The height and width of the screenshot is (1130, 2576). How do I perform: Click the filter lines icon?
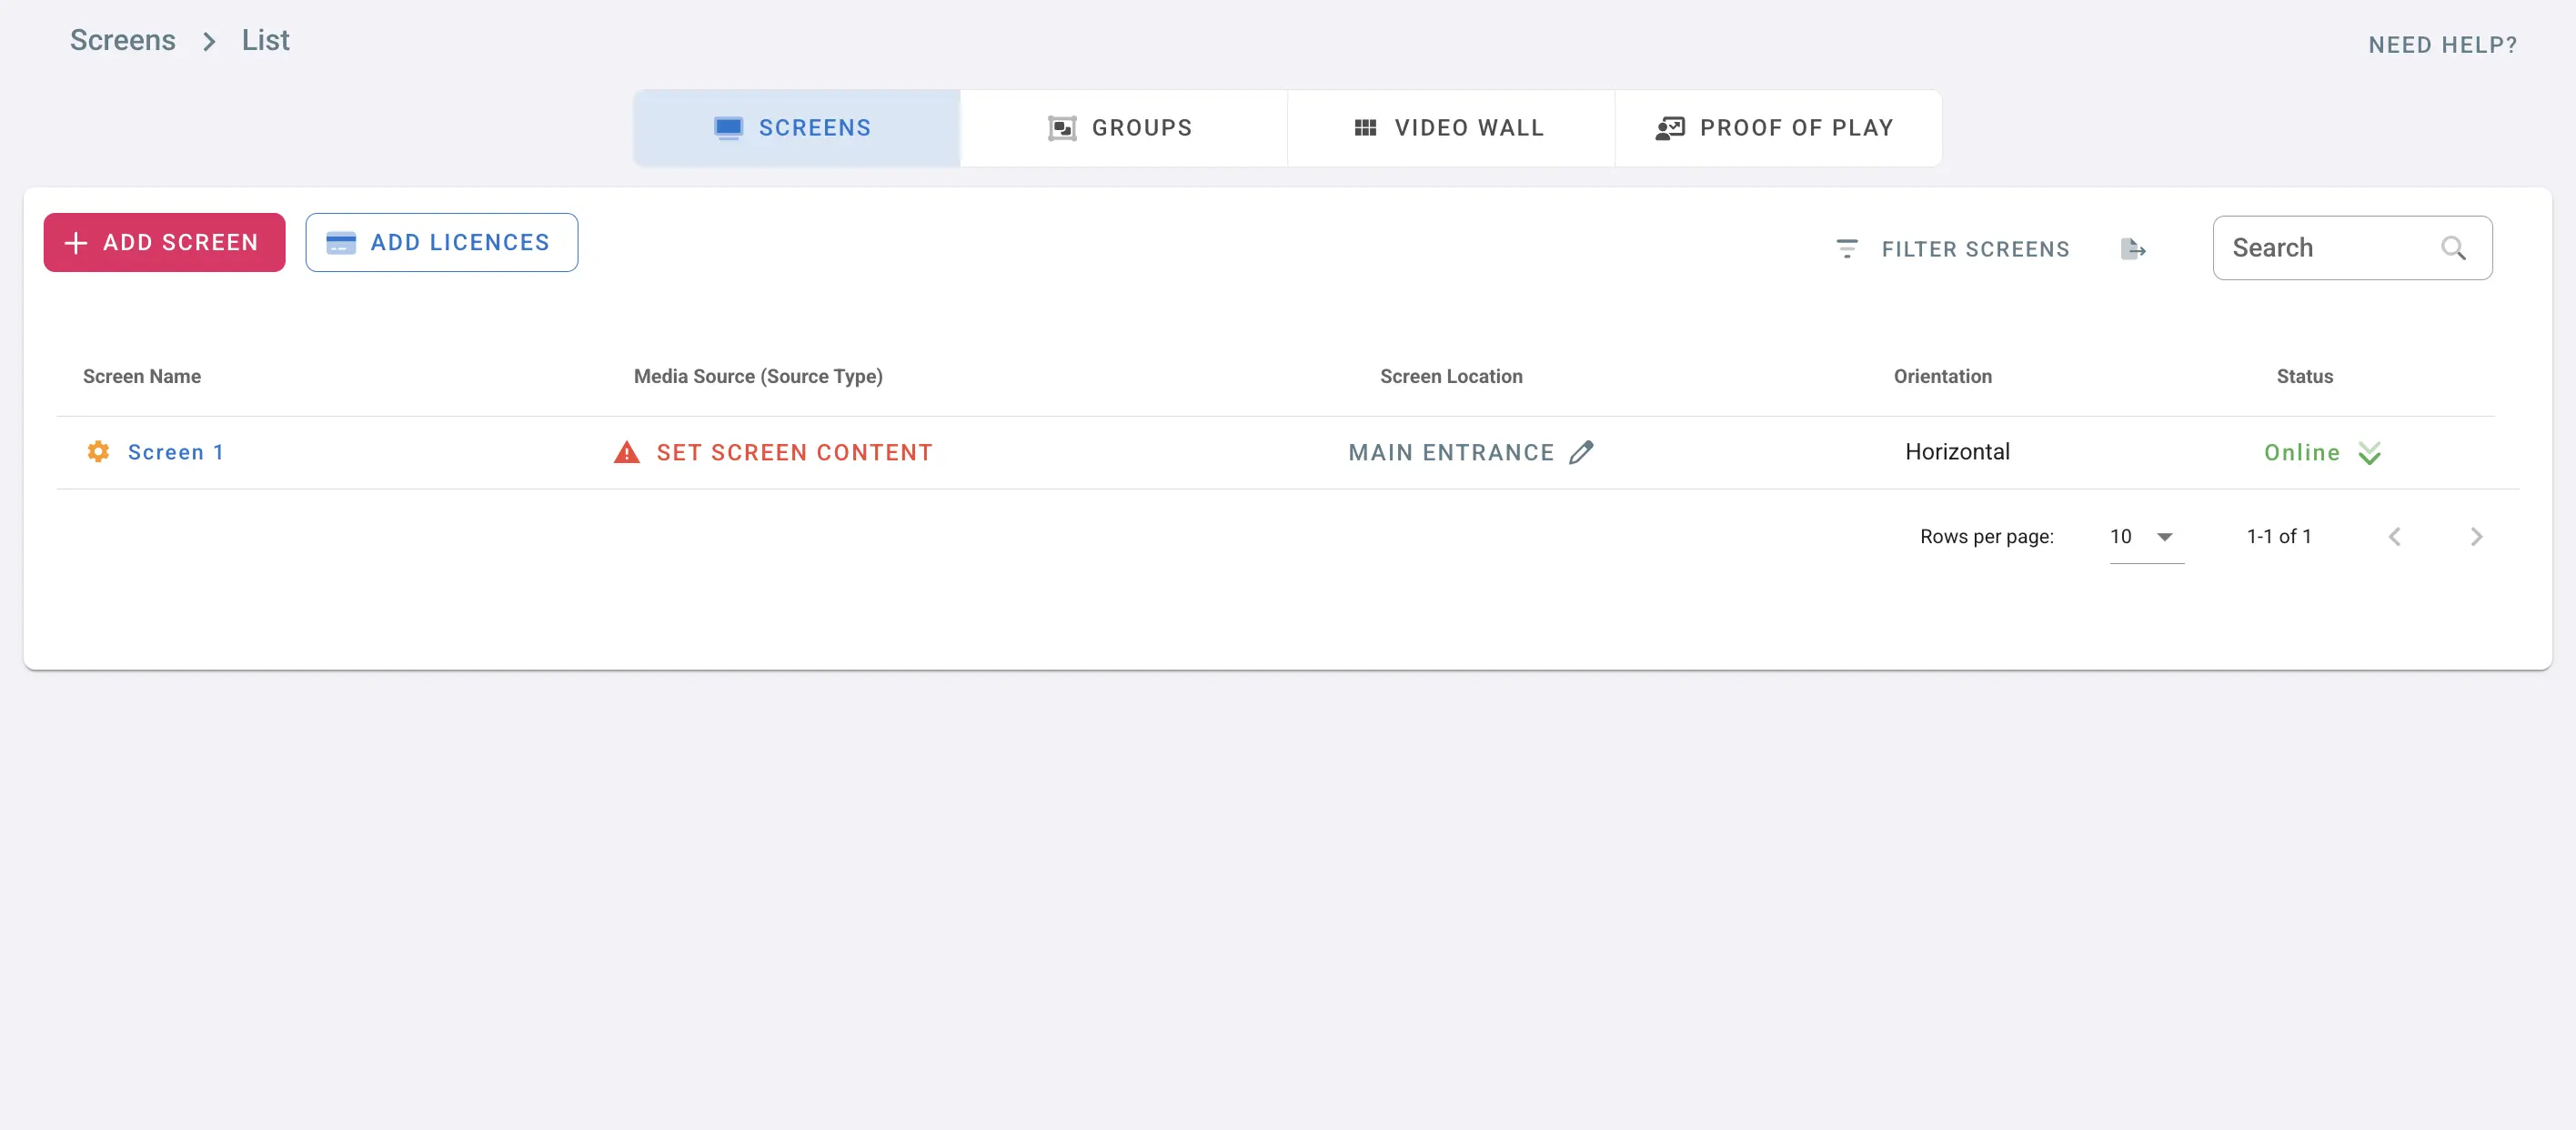(x=1847, y=249)
